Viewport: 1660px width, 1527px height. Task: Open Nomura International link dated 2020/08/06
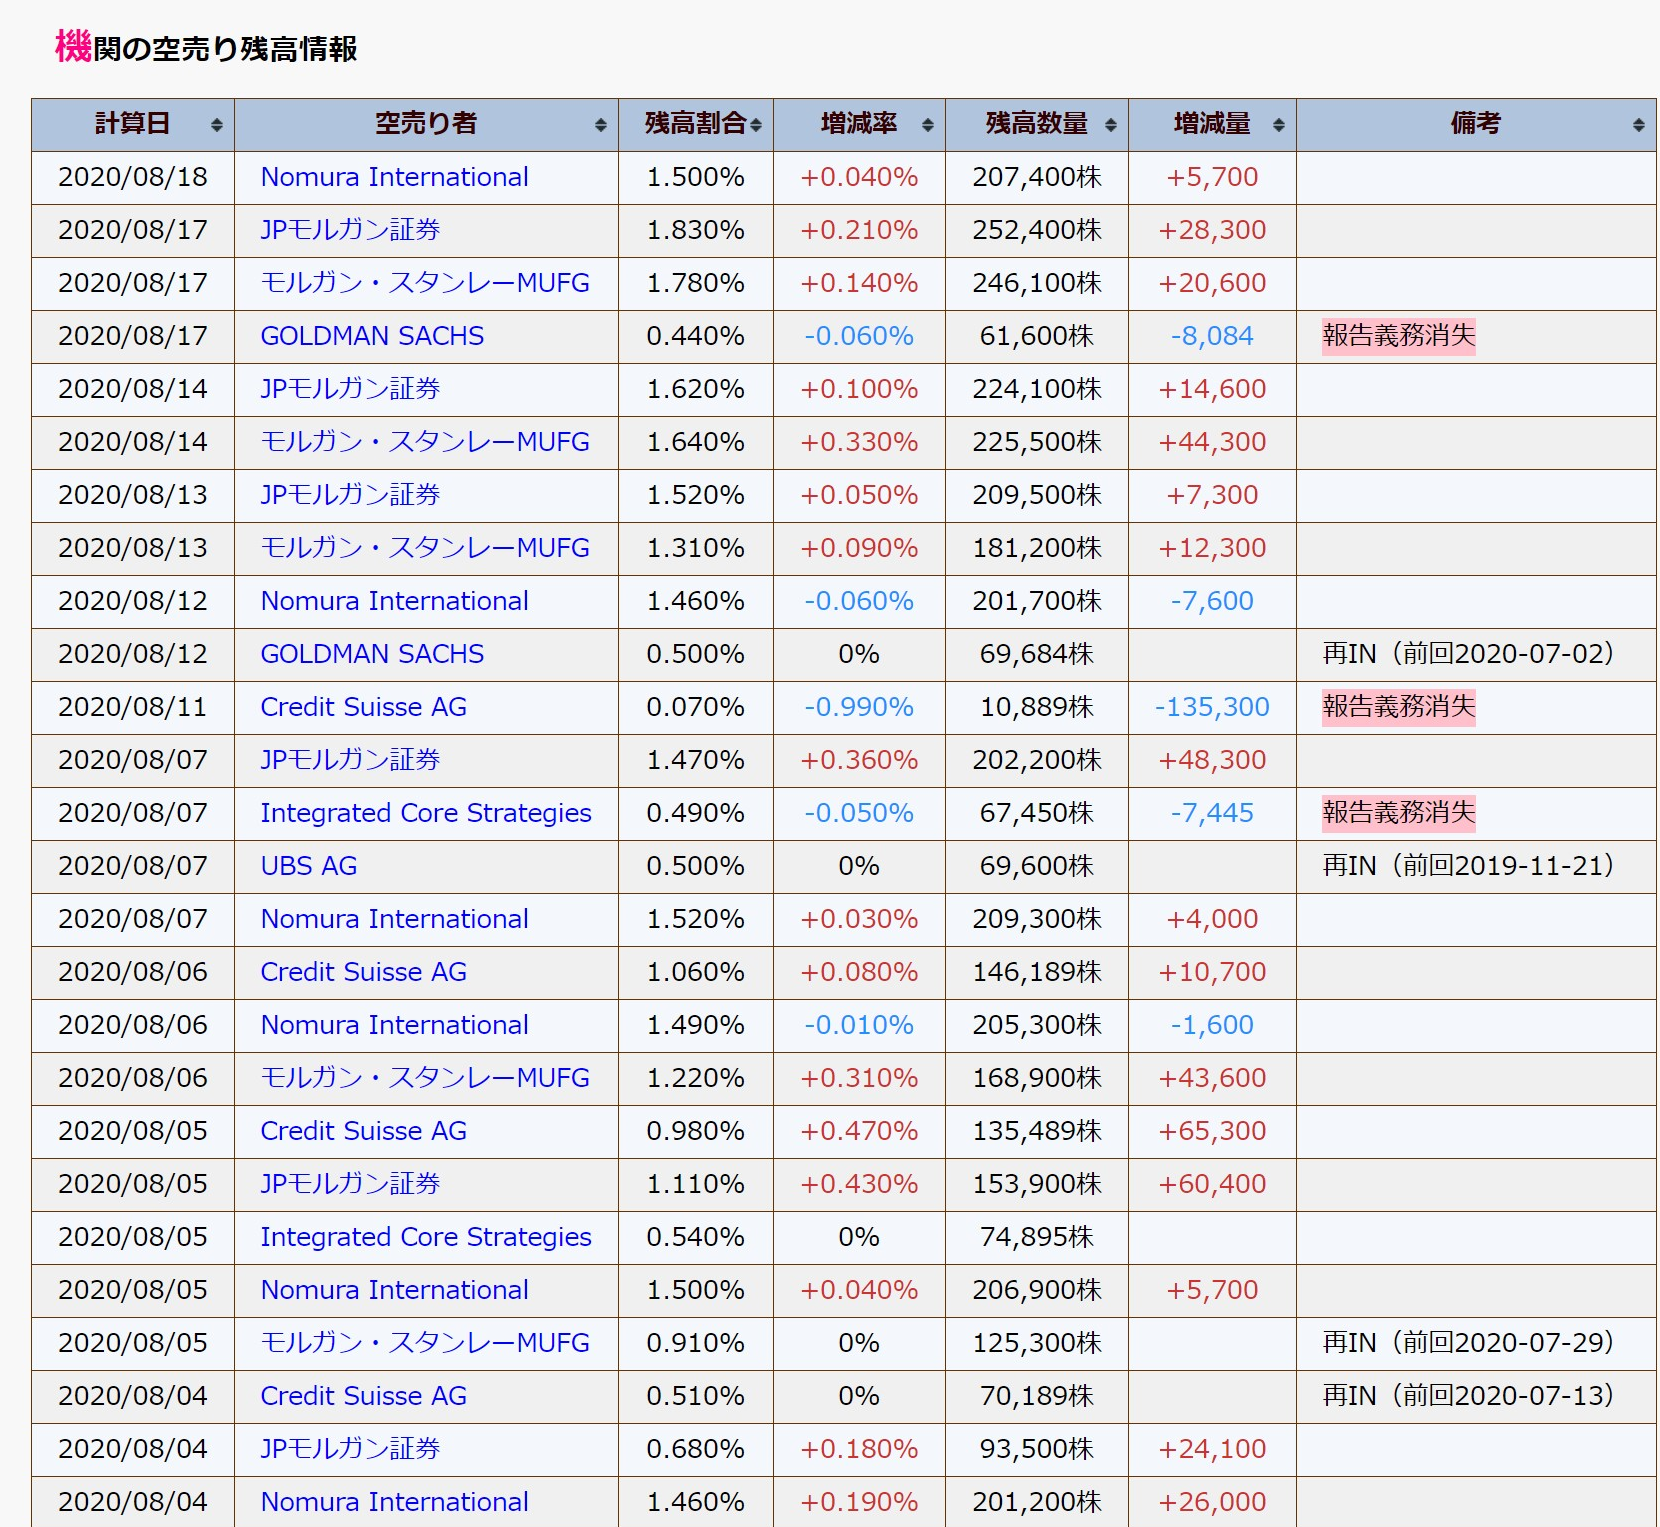click(394, 1025)
